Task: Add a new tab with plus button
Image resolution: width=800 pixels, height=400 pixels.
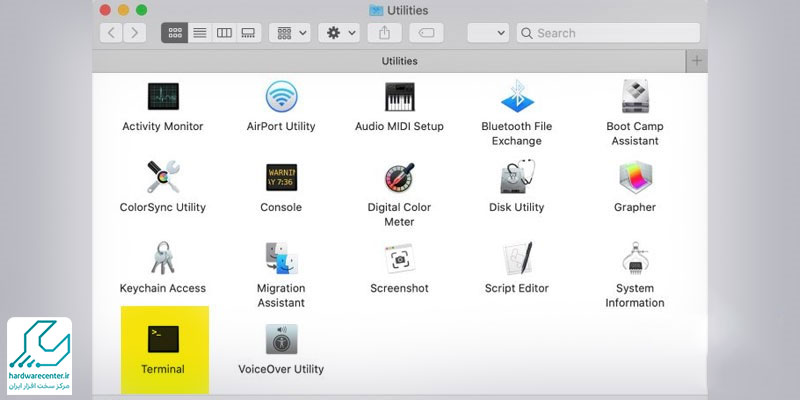Action: click(x=696, y=61)
